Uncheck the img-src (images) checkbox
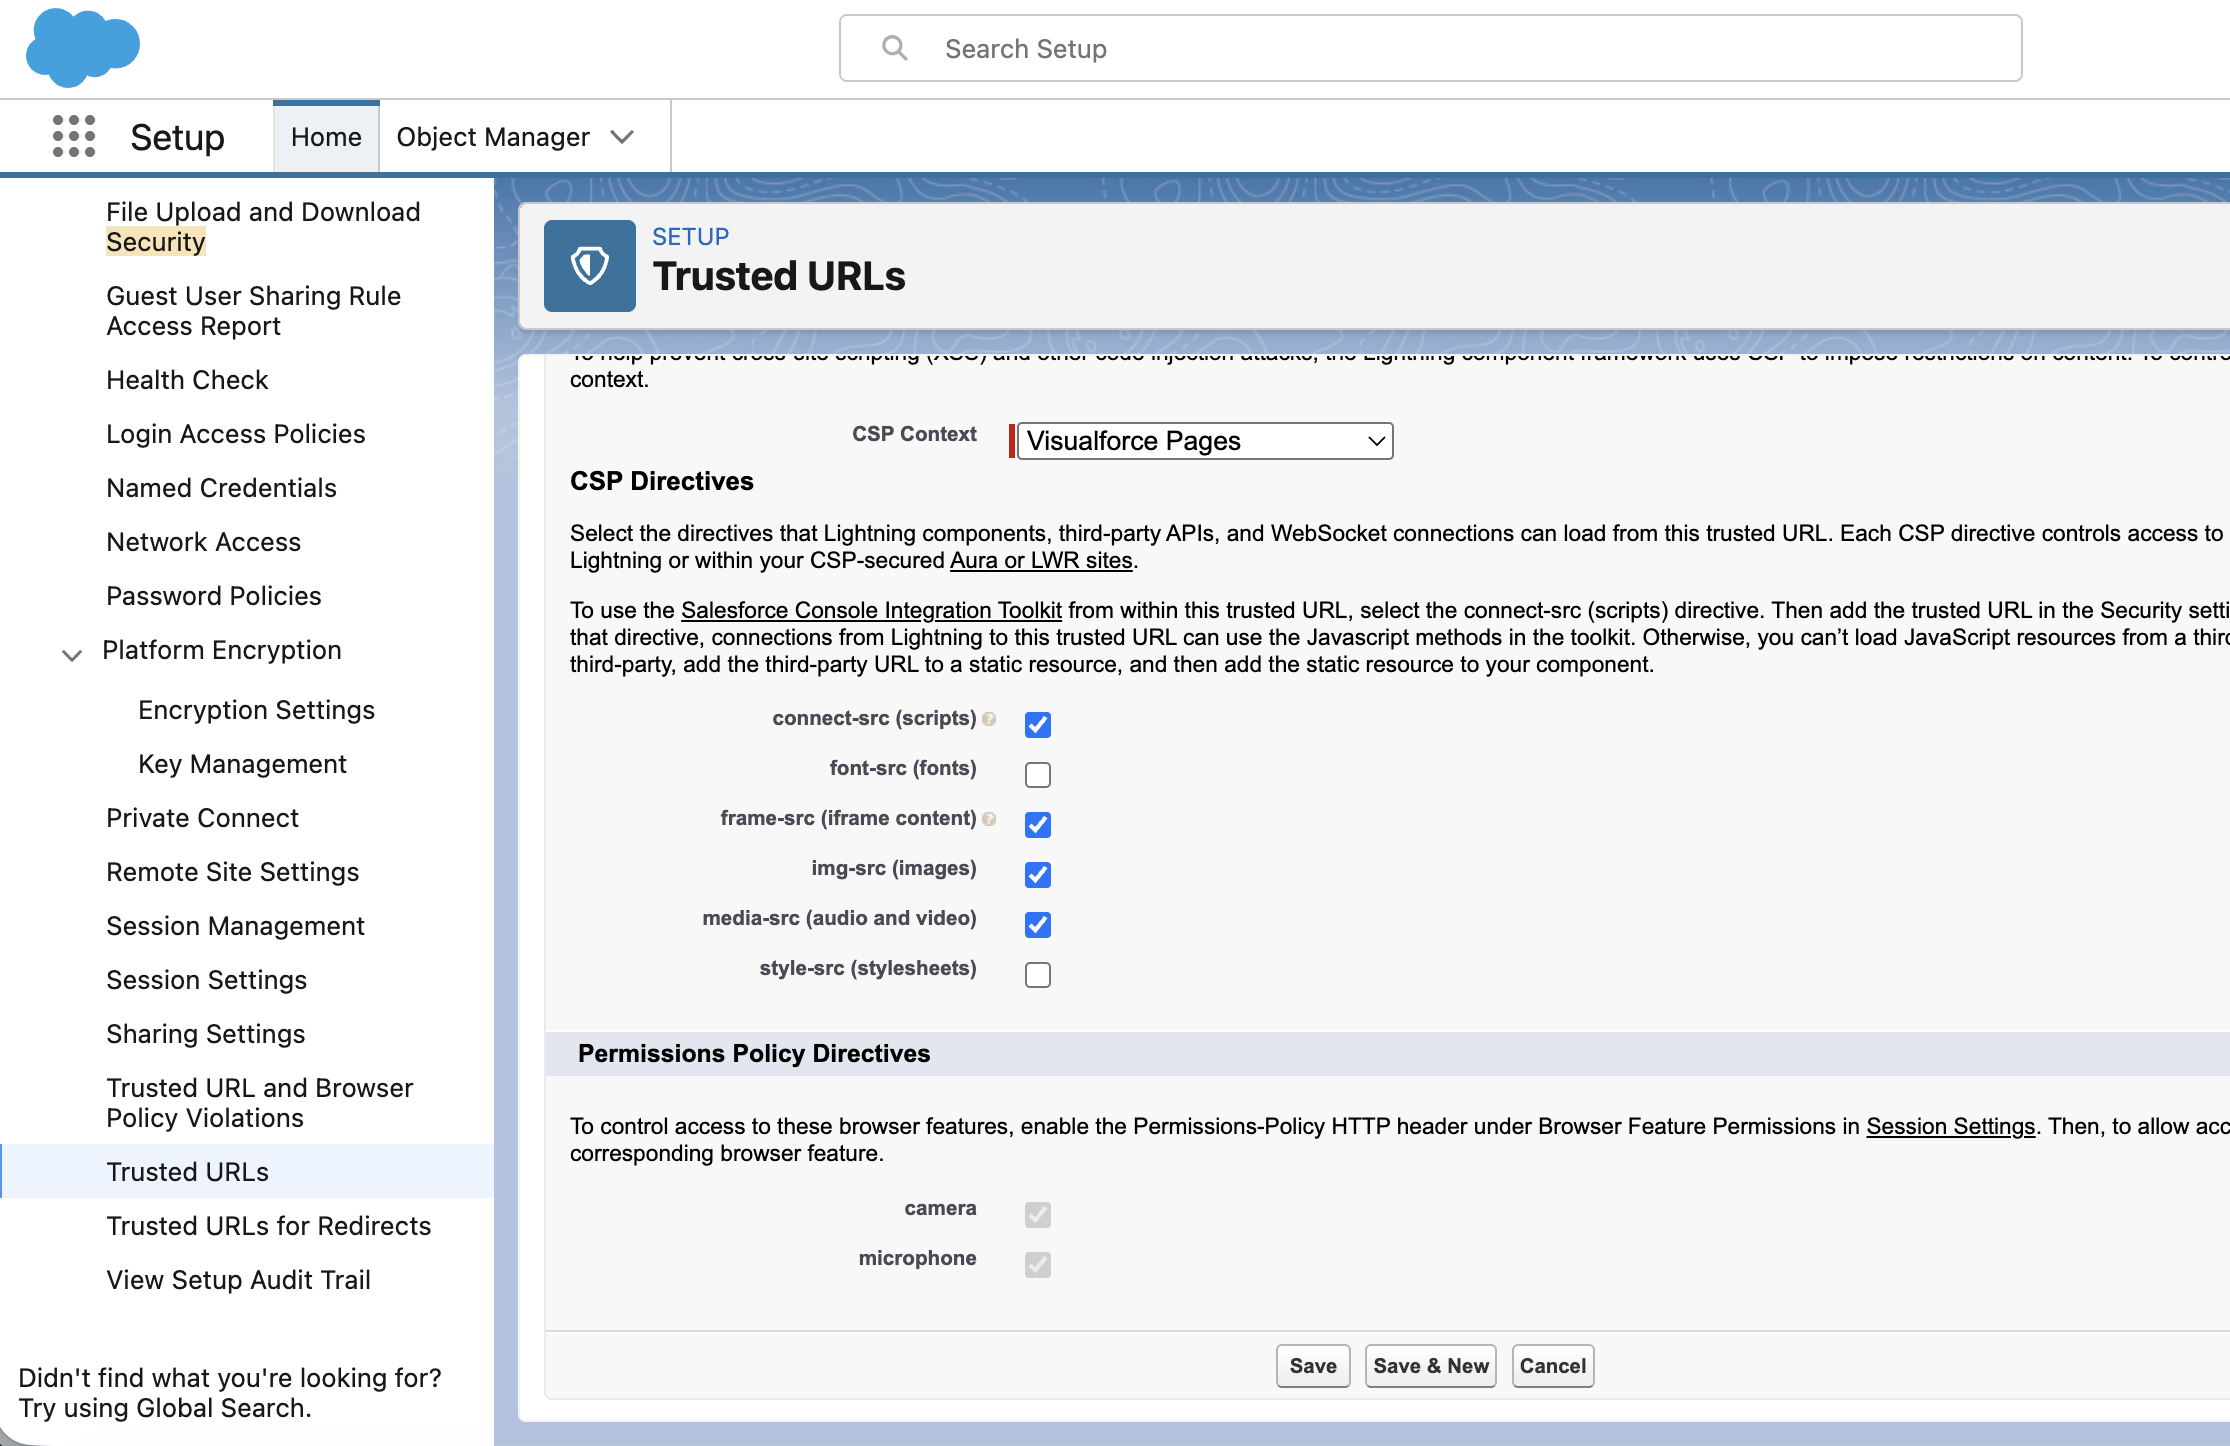 [x=1038, y=874]
